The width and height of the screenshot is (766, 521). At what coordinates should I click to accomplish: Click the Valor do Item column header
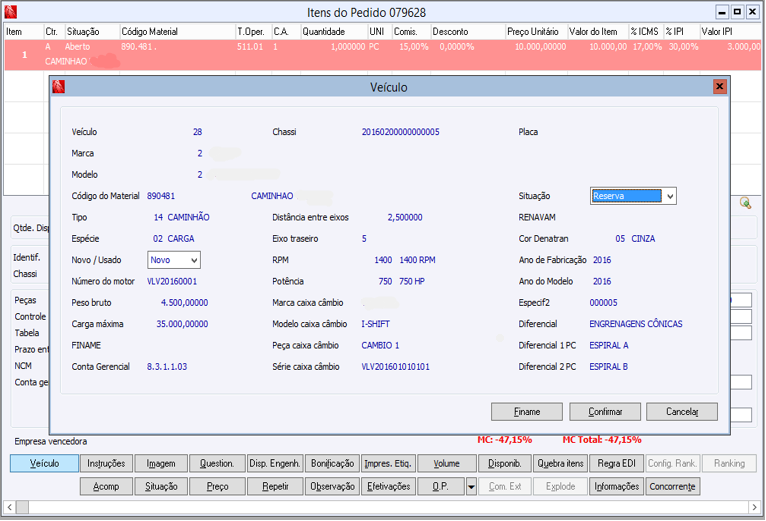coord(597,32)
